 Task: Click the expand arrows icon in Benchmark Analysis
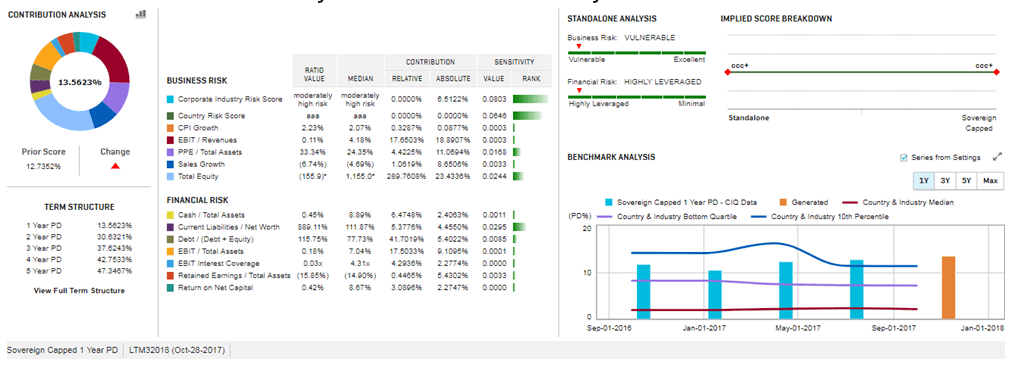tap(997, 157)
